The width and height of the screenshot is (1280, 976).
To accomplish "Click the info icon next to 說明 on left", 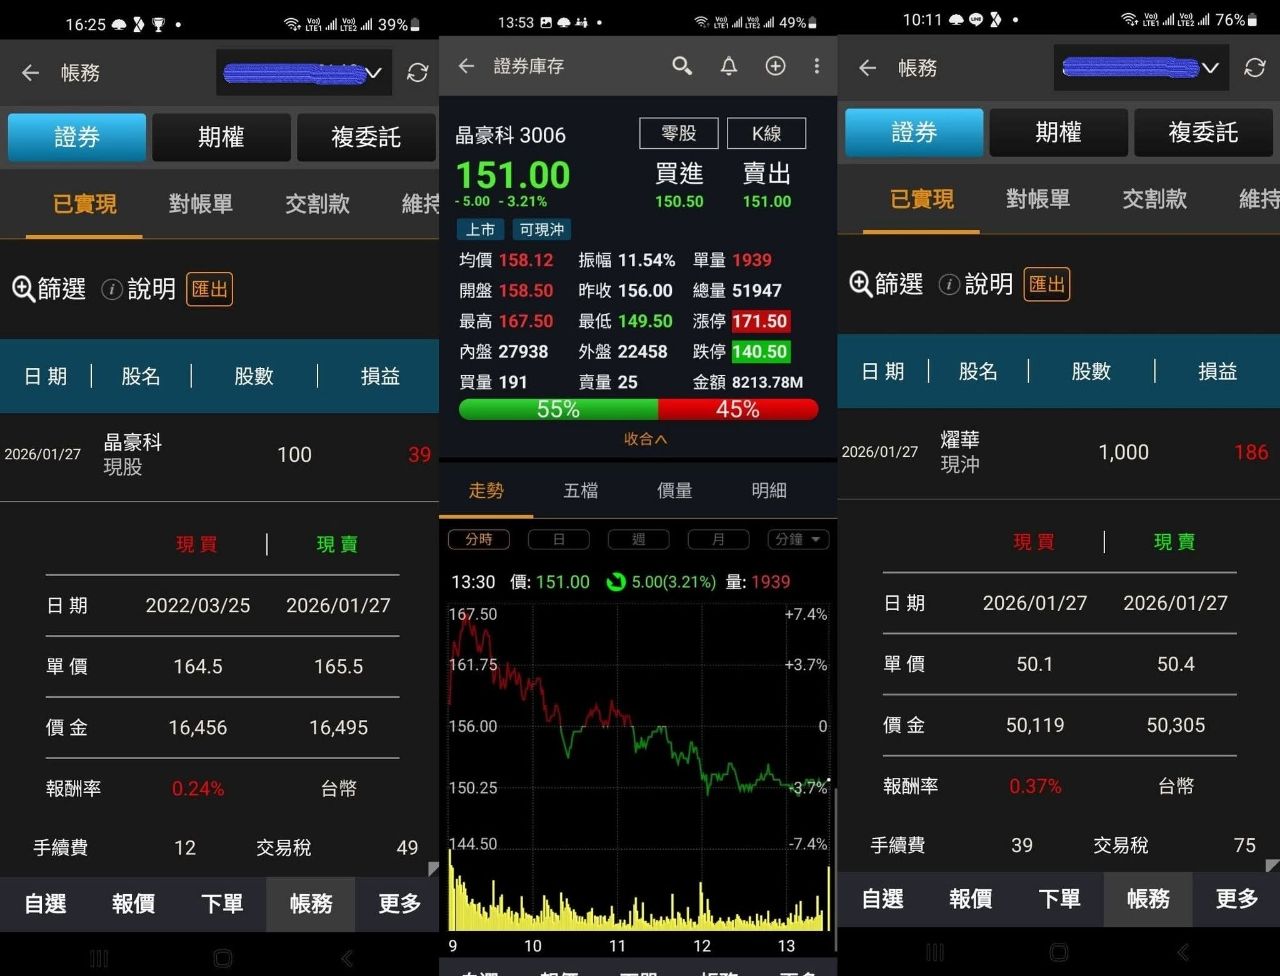I will point(112,289).
